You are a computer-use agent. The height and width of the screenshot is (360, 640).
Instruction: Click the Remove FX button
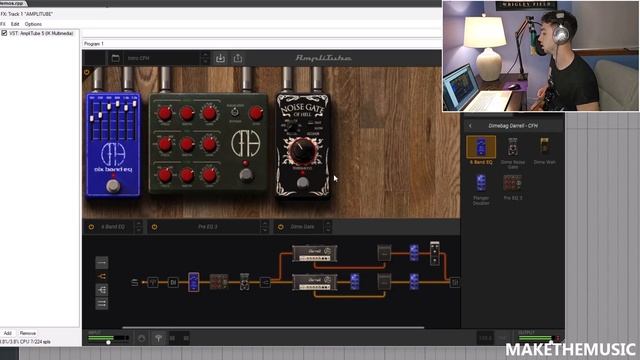[x=28, y=333]
